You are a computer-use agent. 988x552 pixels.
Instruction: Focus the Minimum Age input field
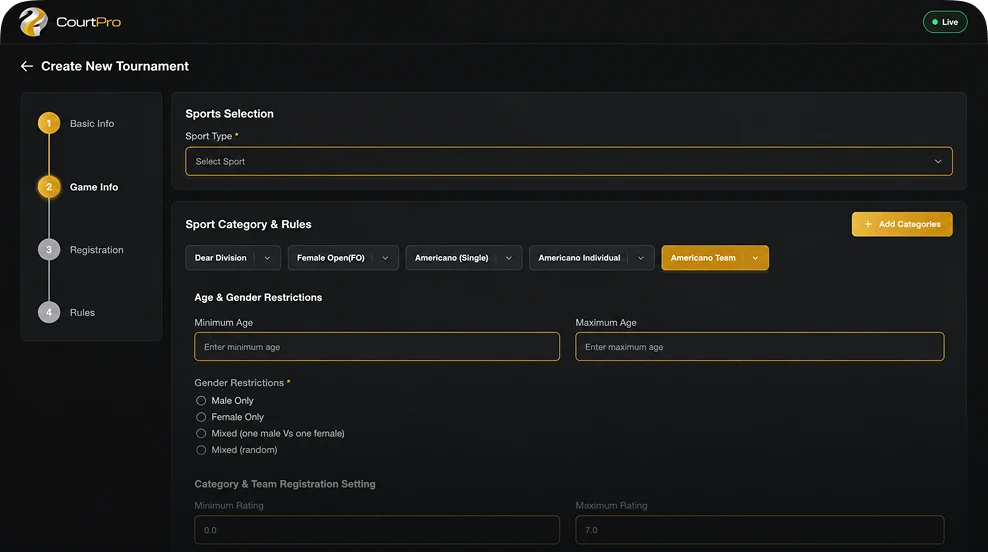pyautogui.click(x=377, y=347)
